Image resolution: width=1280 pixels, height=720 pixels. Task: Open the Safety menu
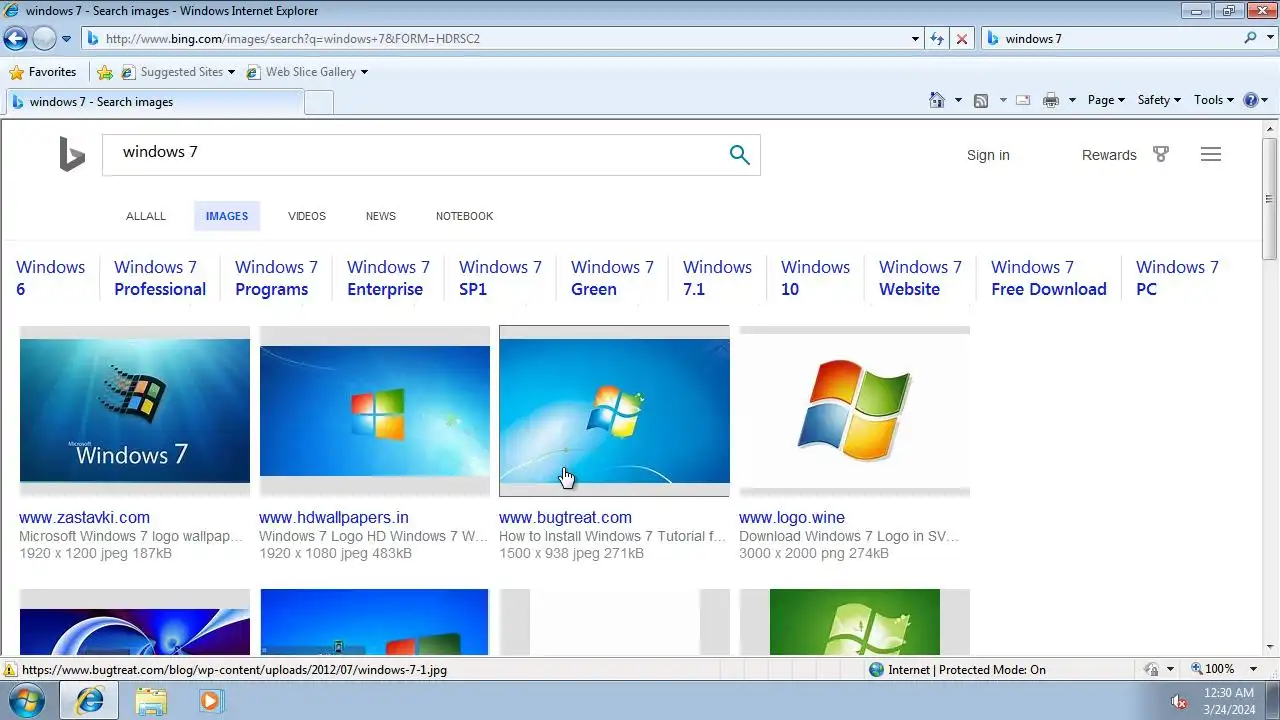click(x=1159, y=100)
